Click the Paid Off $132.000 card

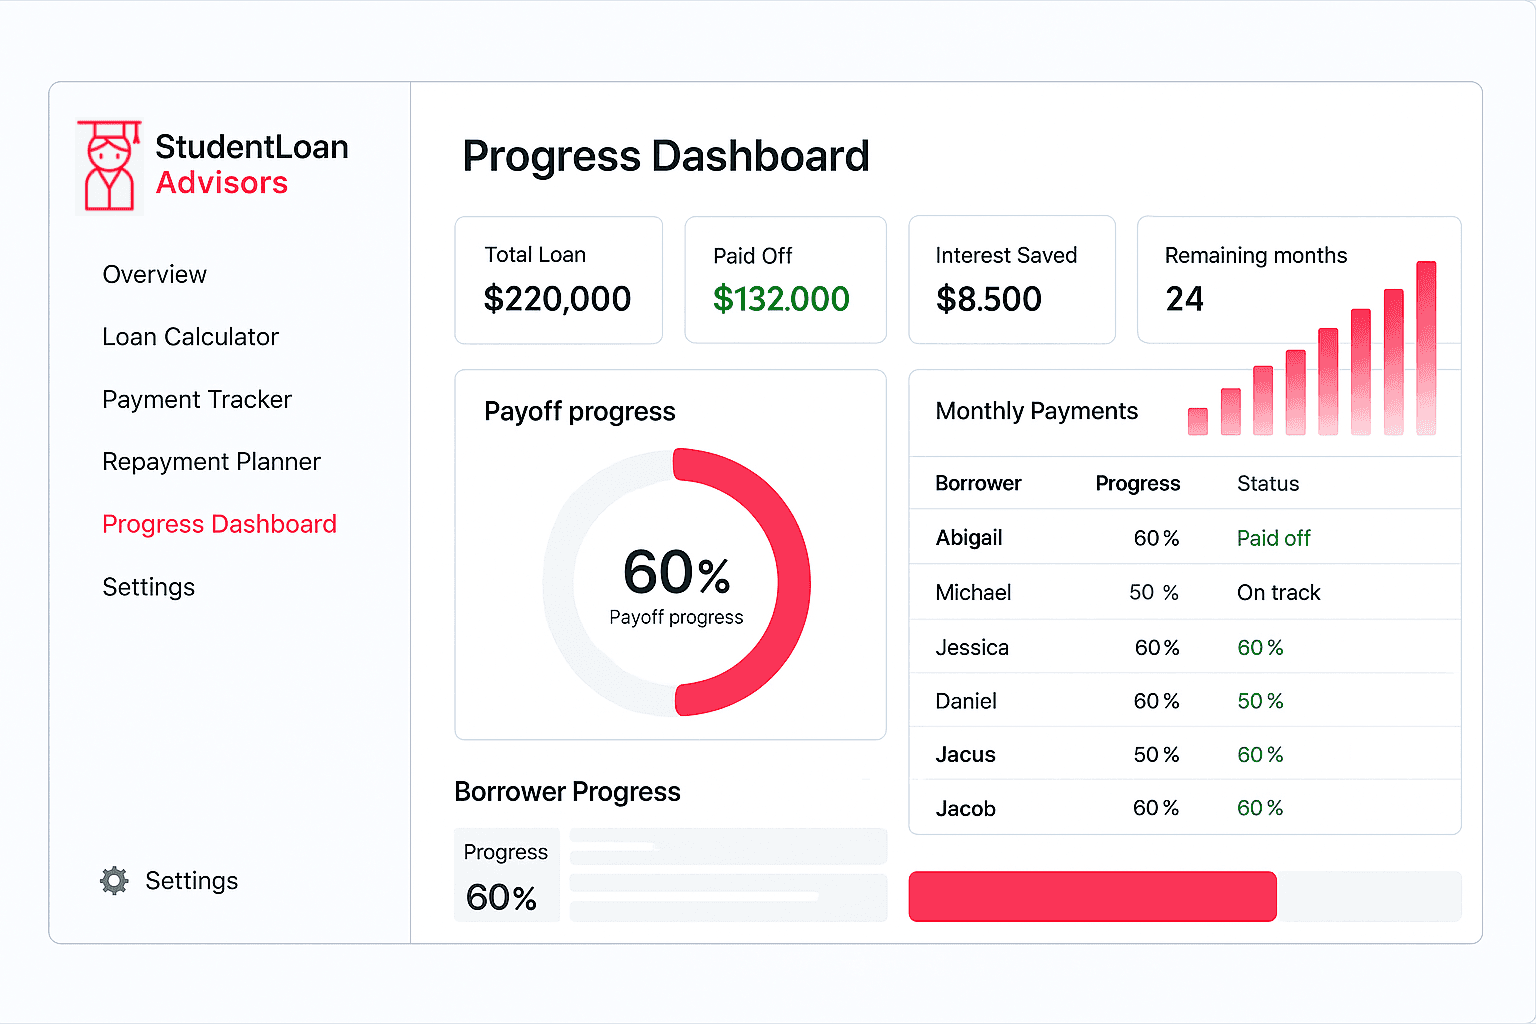(785, 280)
